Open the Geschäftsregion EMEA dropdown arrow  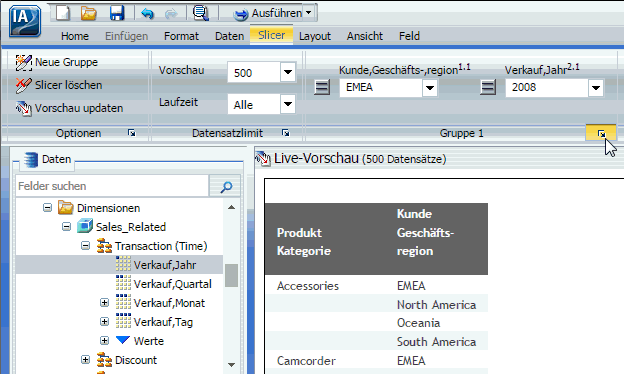pos(430,88)
